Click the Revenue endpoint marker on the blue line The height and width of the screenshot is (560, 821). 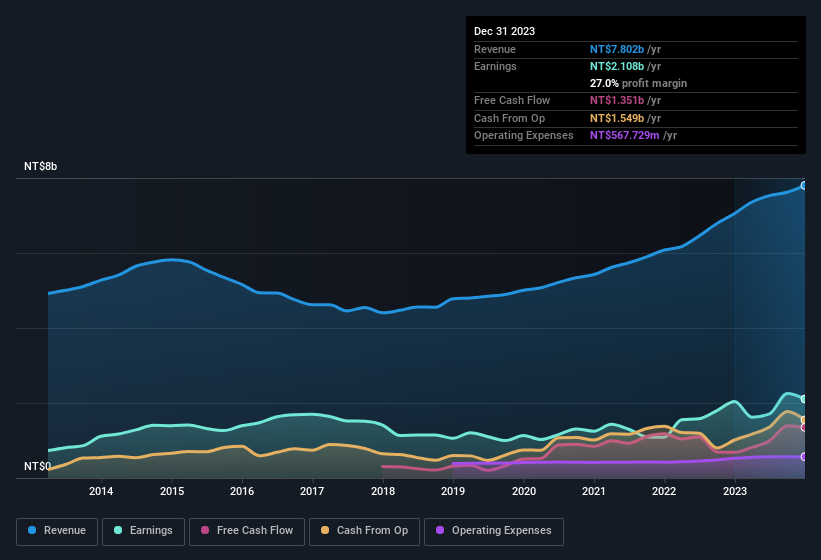(x=804, y=185)
